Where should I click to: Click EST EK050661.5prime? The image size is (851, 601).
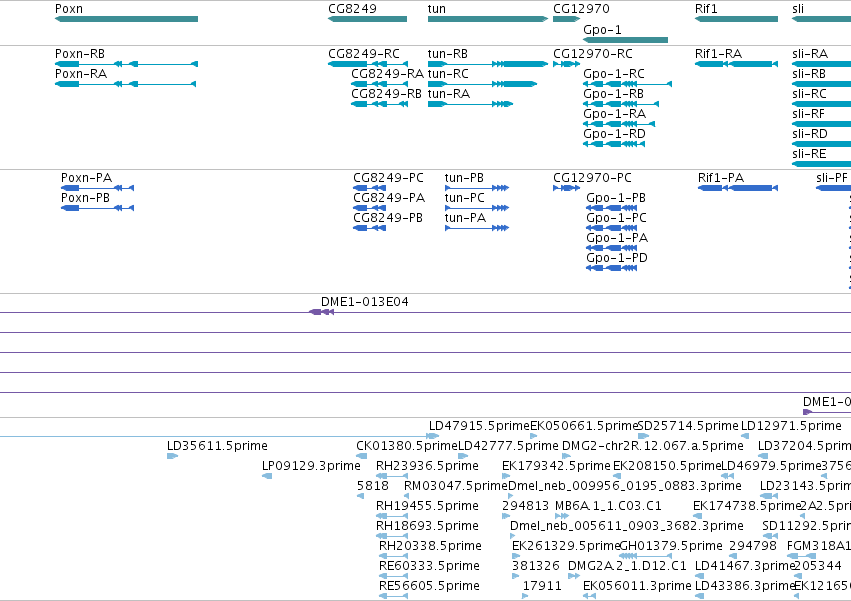pos(583,426)
